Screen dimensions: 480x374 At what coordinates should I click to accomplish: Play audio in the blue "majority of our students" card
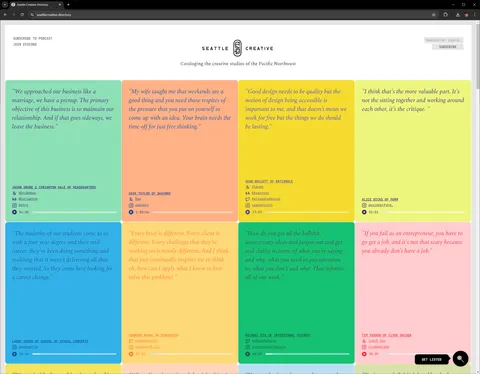[14, 354]
